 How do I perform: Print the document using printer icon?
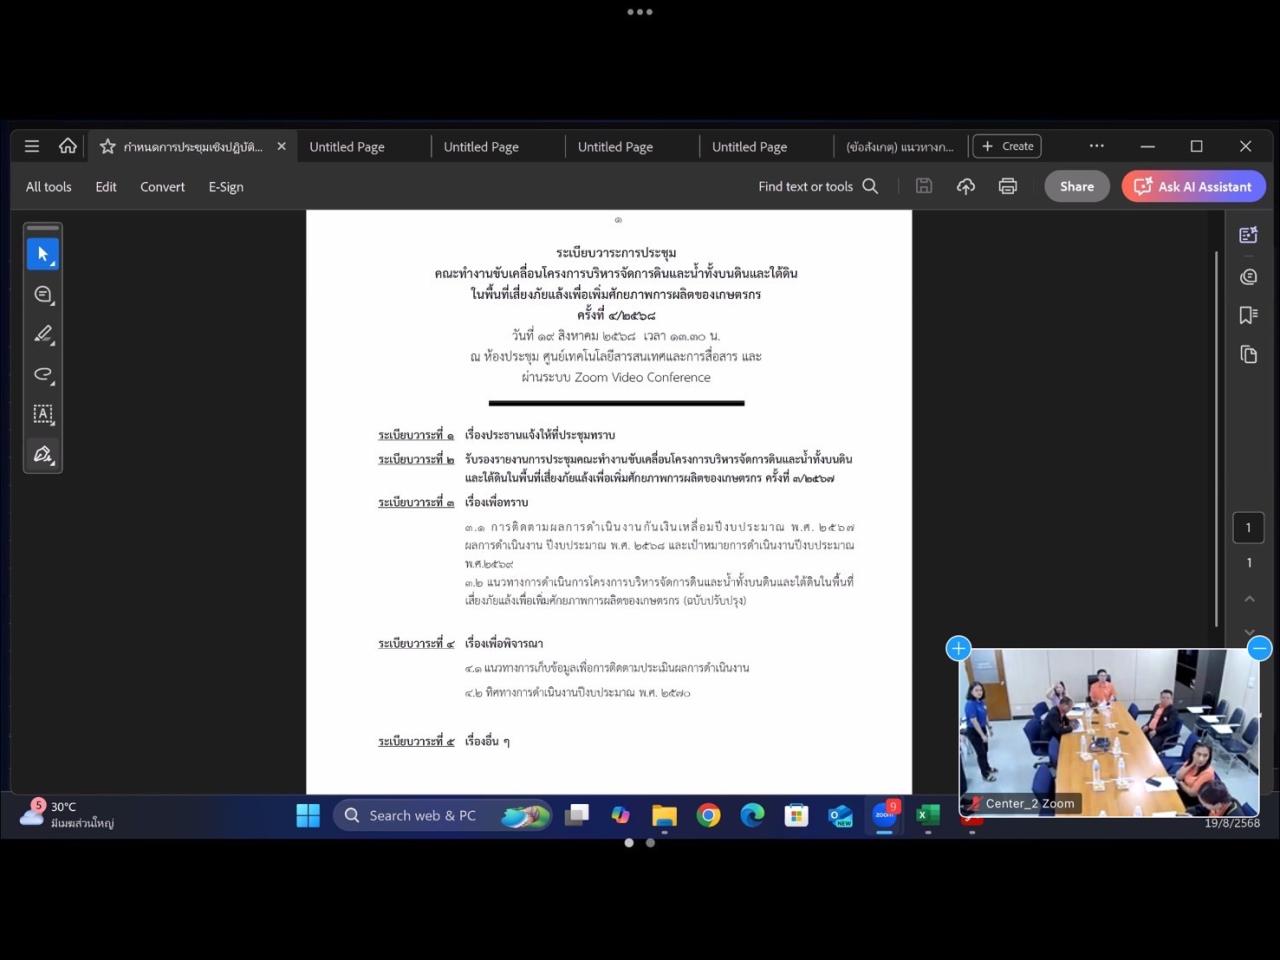pos(1007,186)
